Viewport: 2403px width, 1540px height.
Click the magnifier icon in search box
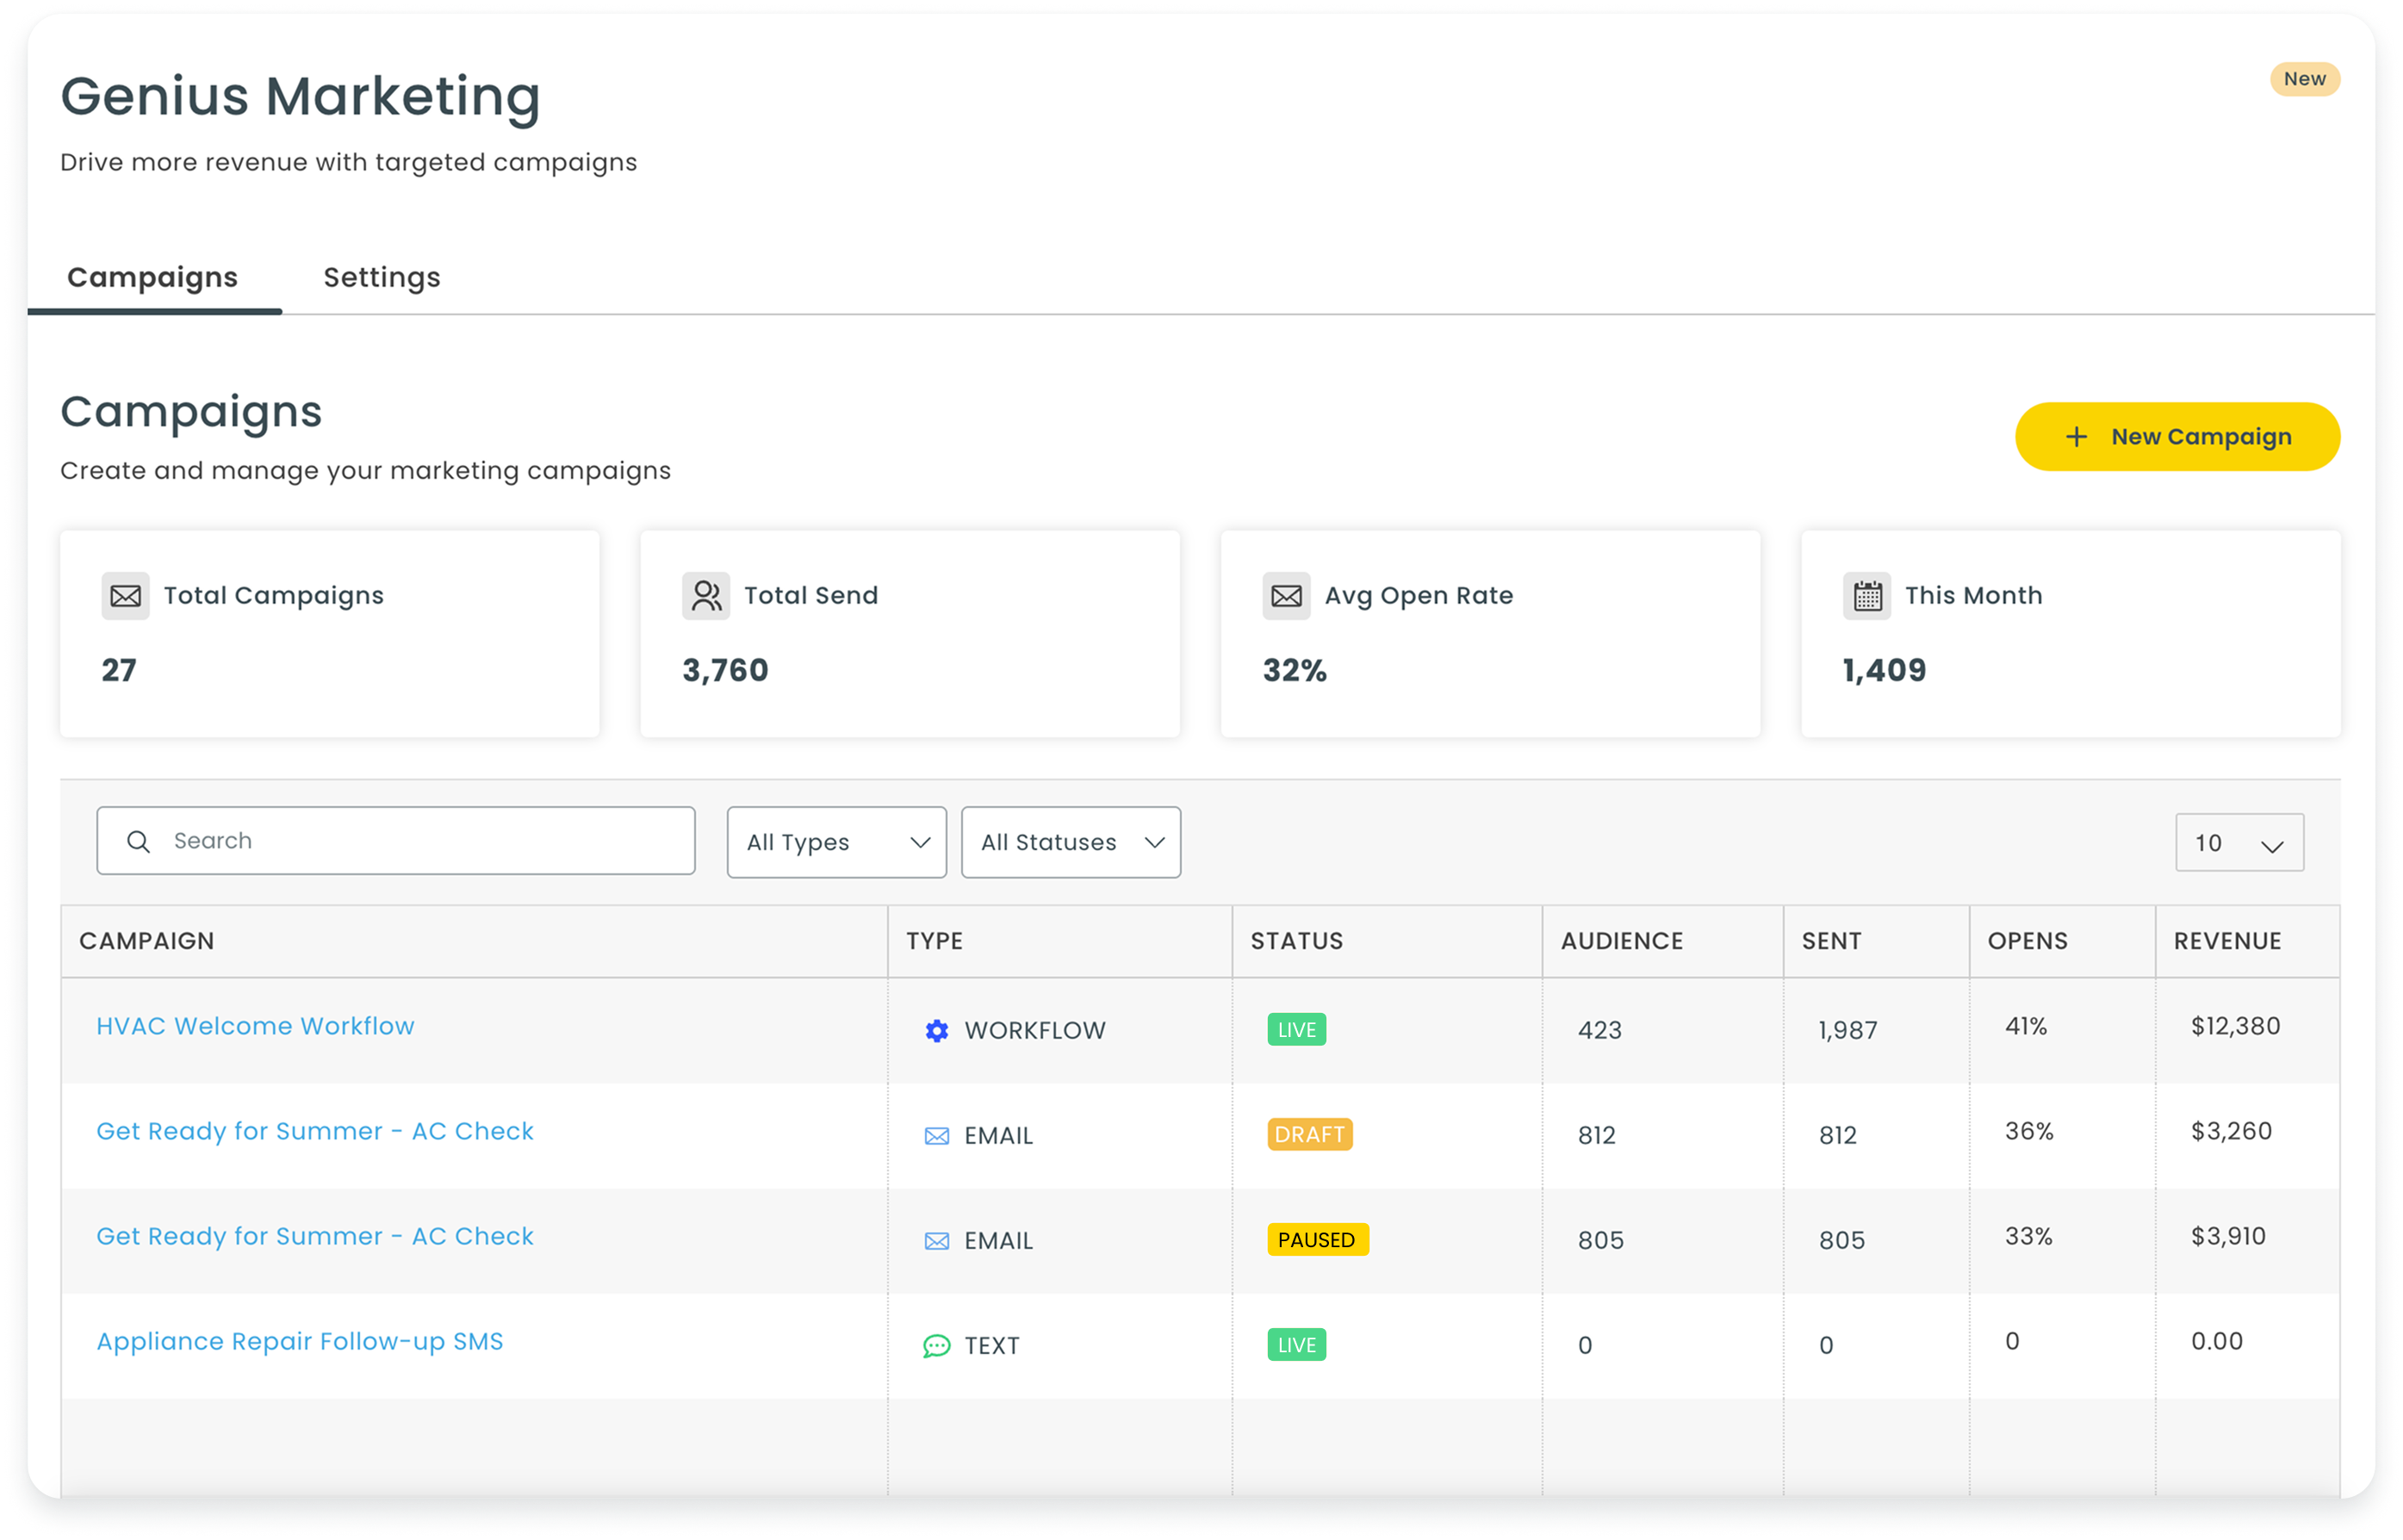tap(139, 842)
